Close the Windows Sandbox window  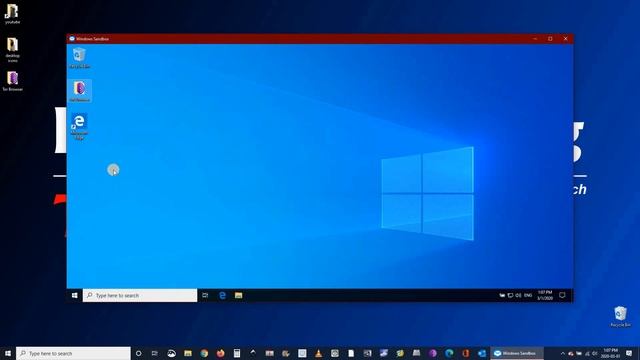(x=565, y=39)
